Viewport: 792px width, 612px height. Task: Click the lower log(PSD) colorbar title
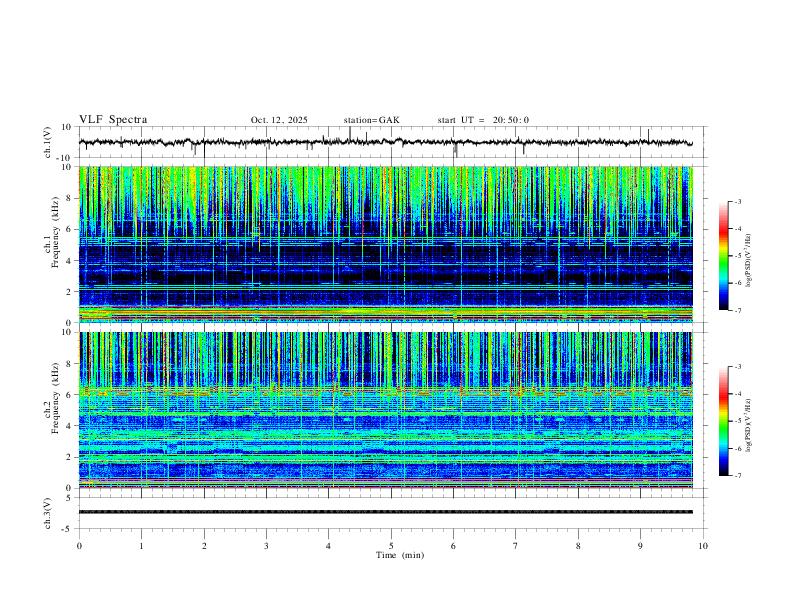(749, 425)
